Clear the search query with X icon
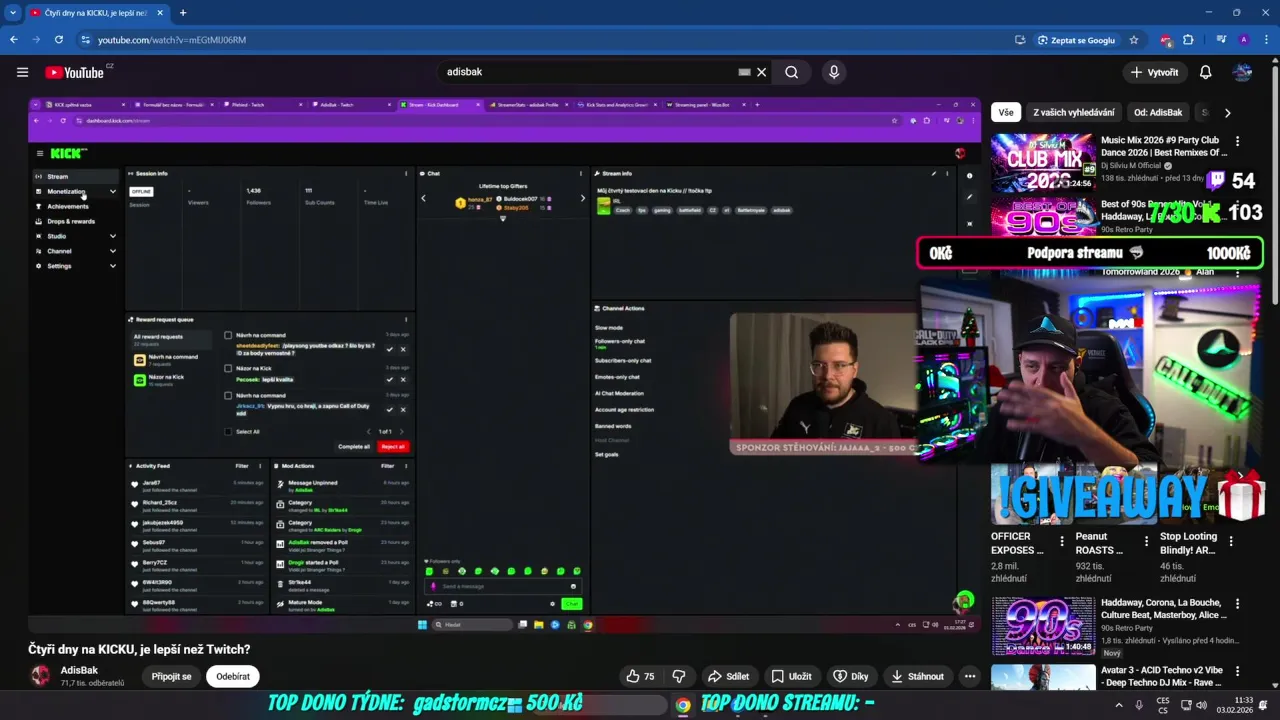Image resolution: width=1280 pixels, height=720 pixels. pyautogui.click(x=761, y=72)
